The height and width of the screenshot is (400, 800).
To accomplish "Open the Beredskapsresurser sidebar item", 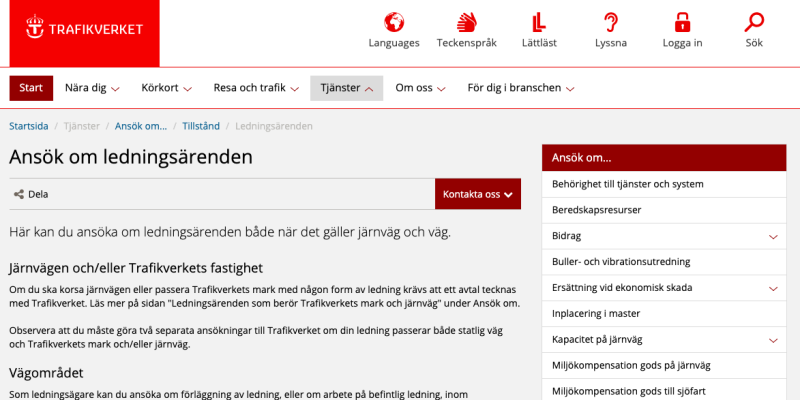I will [x=664, y=210].
